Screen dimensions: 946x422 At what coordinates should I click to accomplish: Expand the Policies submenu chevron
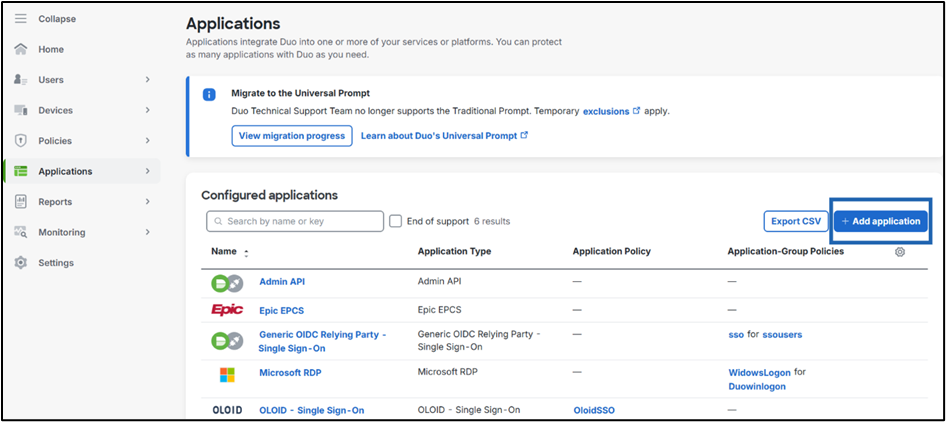coord(147,141)
